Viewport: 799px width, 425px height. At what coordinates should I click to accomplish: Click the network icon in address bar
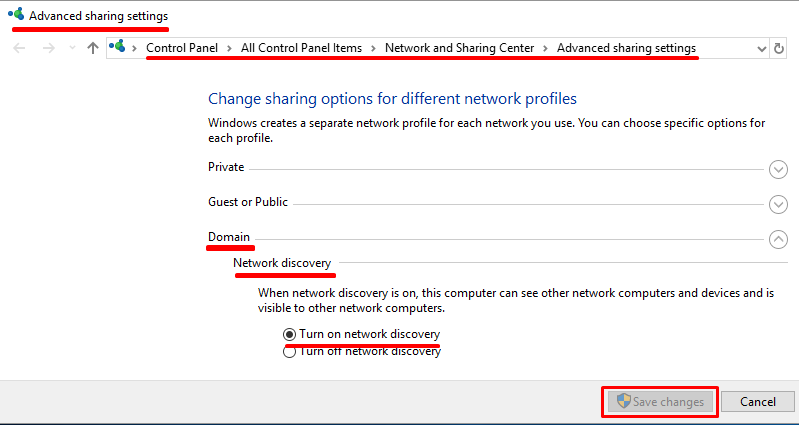[118, 48]
